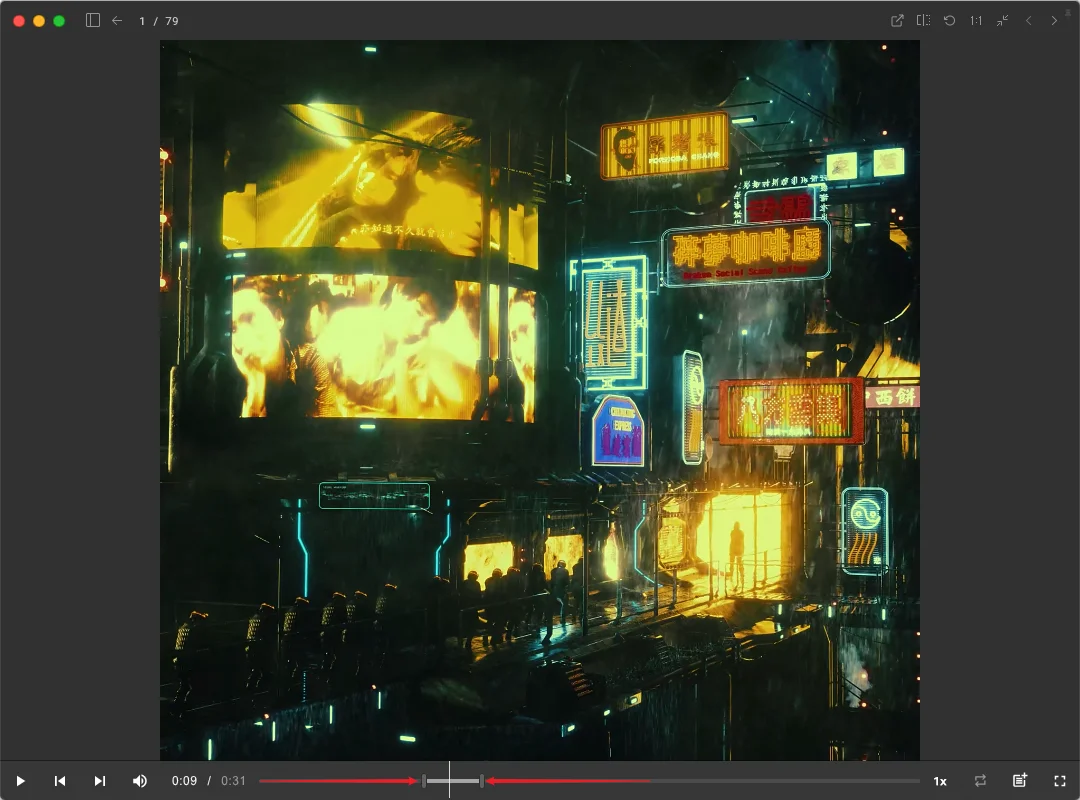Viewport: 1080px width, 800px height.
Task: Go back with the left arrow
Action: [117, 20]
